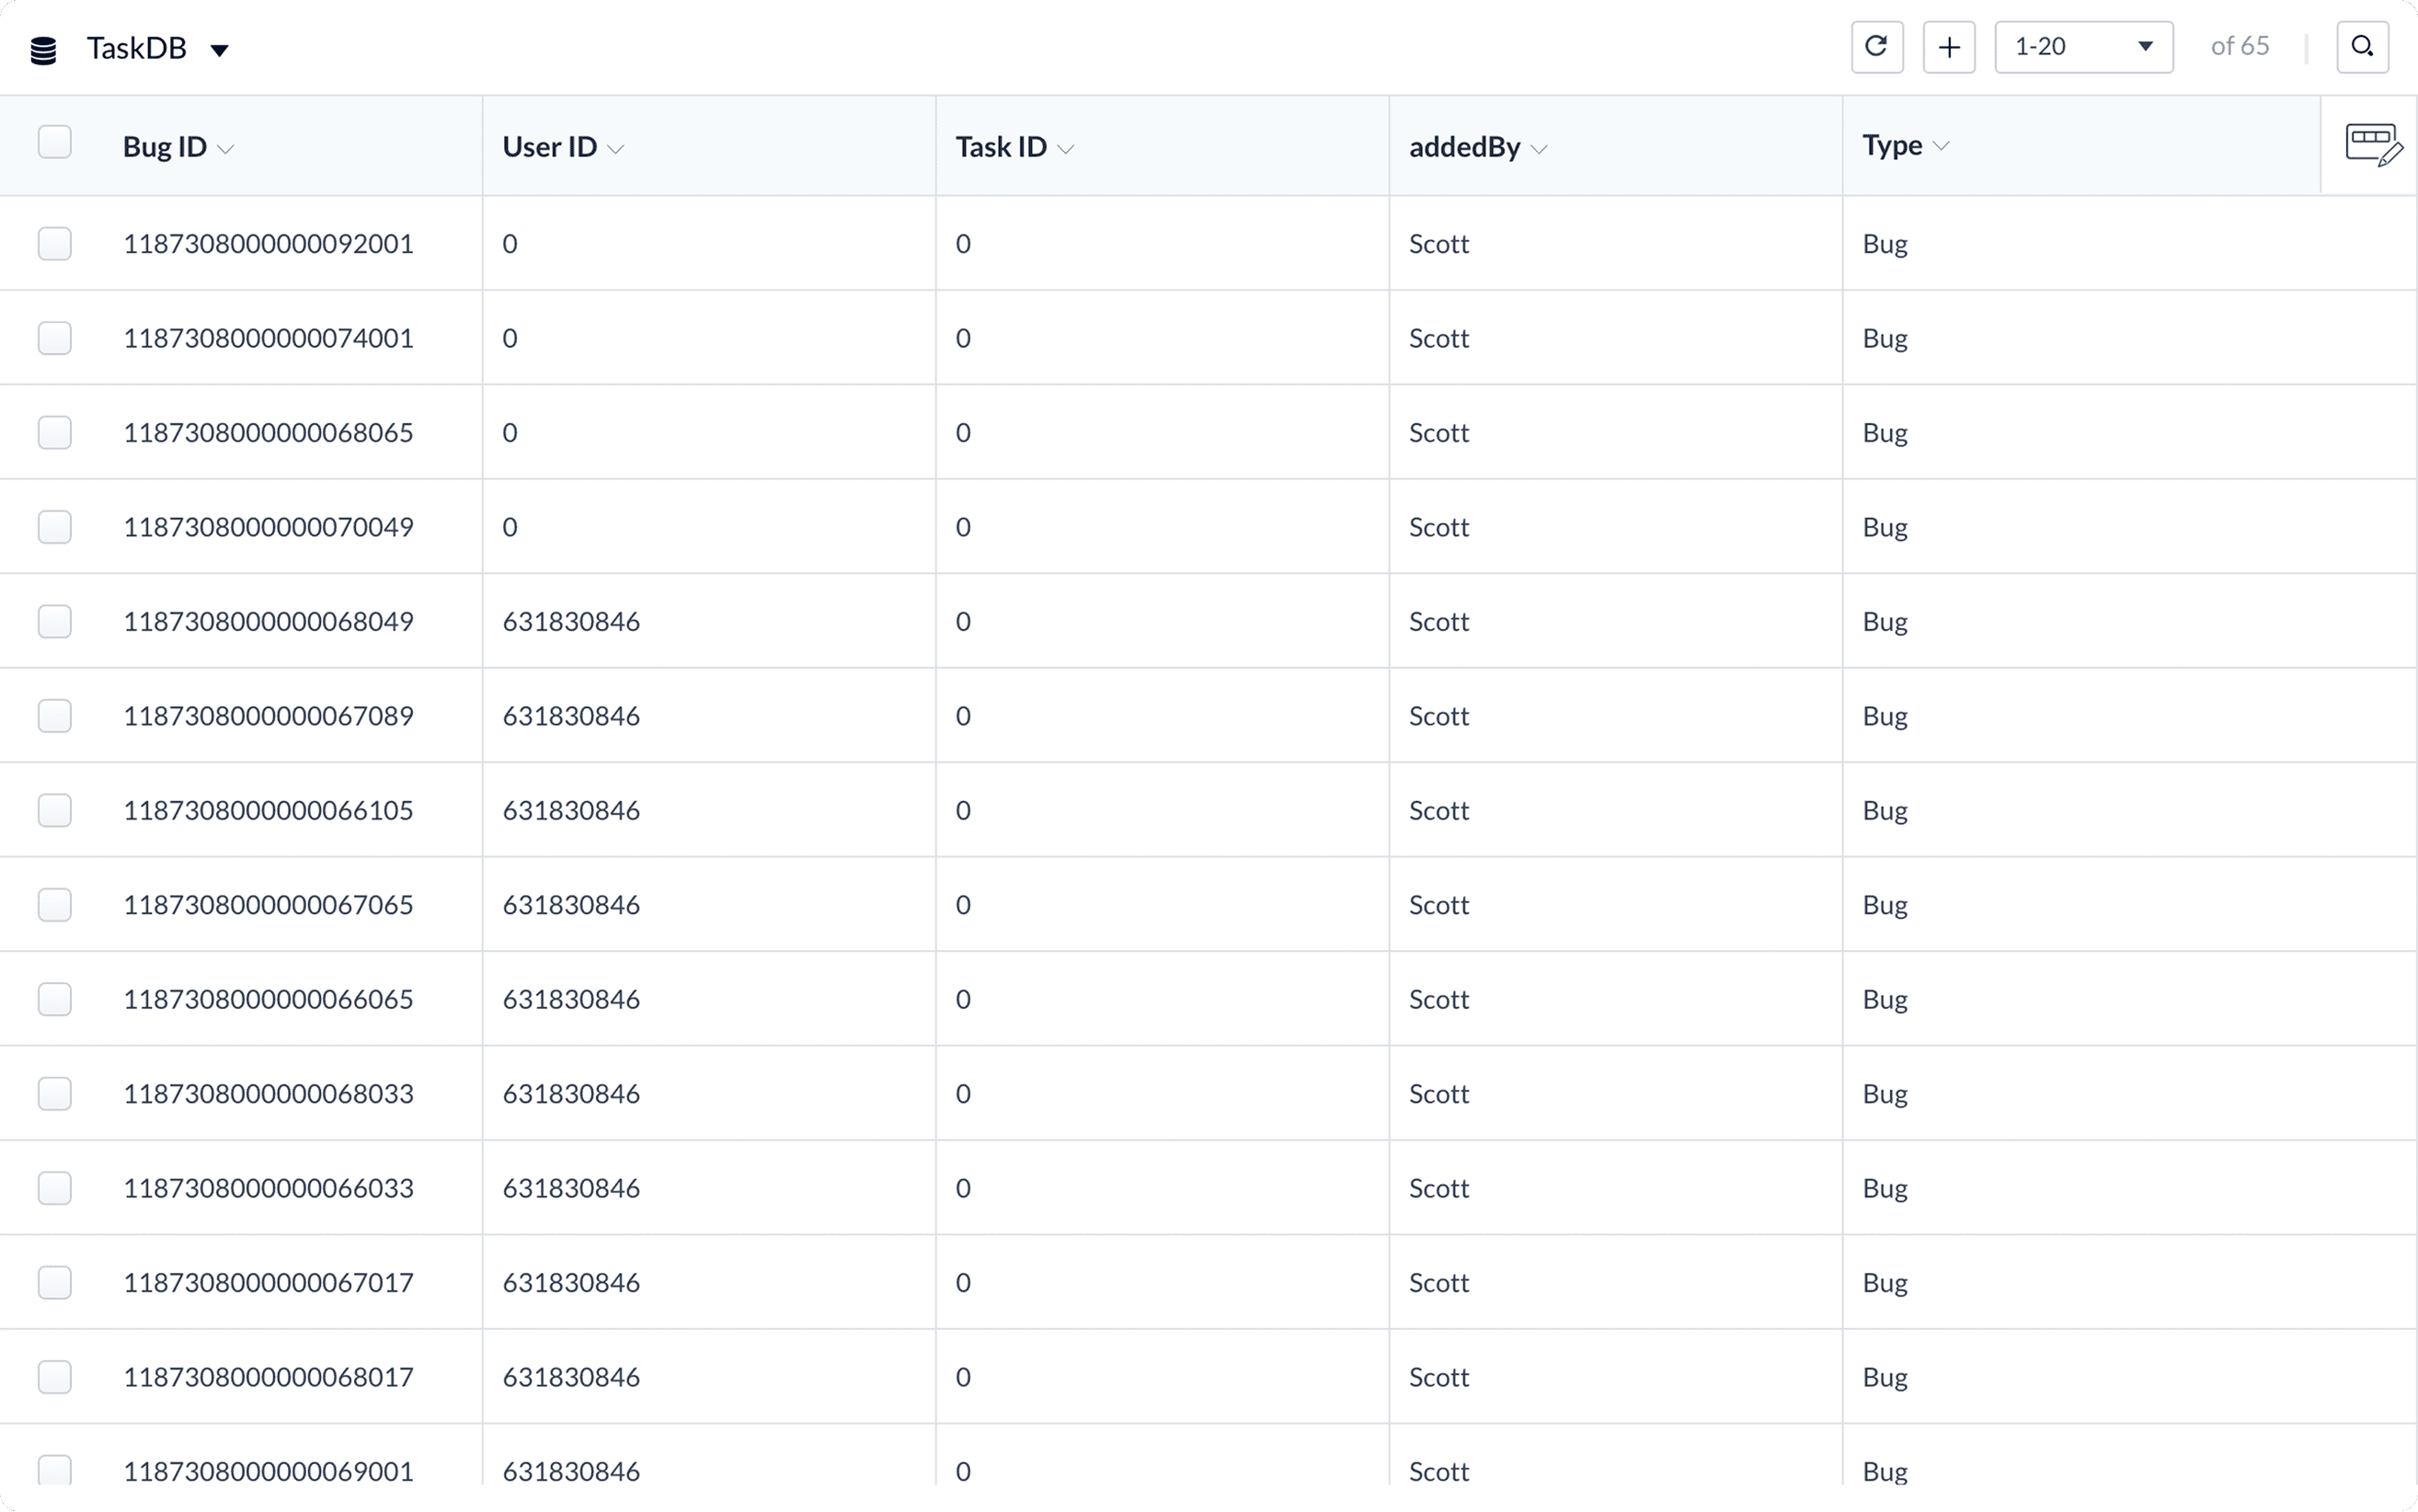Click the addedBy column header label
This screenshot has width=2418, height=1512.
(1464, 147)
